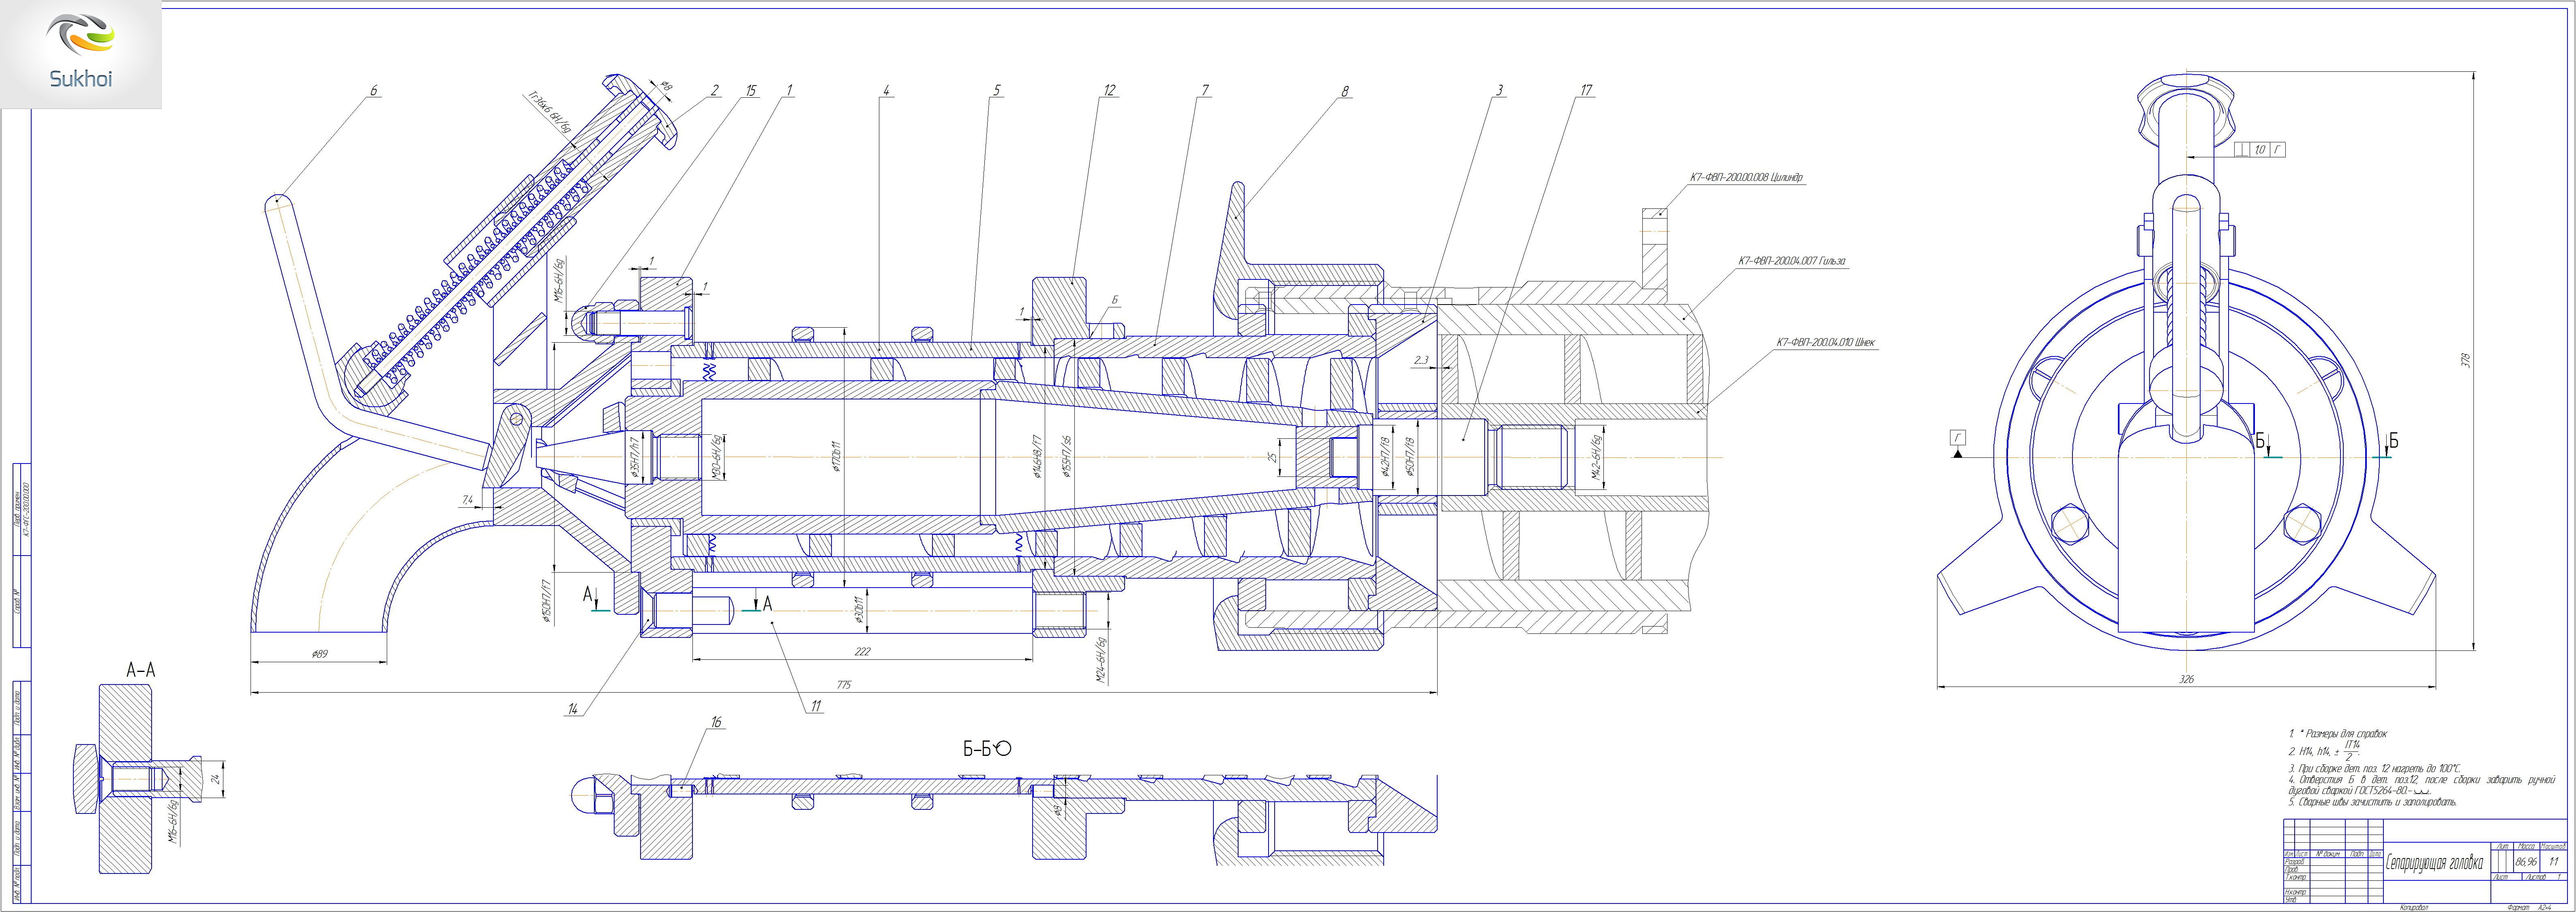Click the label 'К7-ФВП-200.00.008 Цилиндр'
This screenshot has height=912, width=2576.
[1746, 178]
